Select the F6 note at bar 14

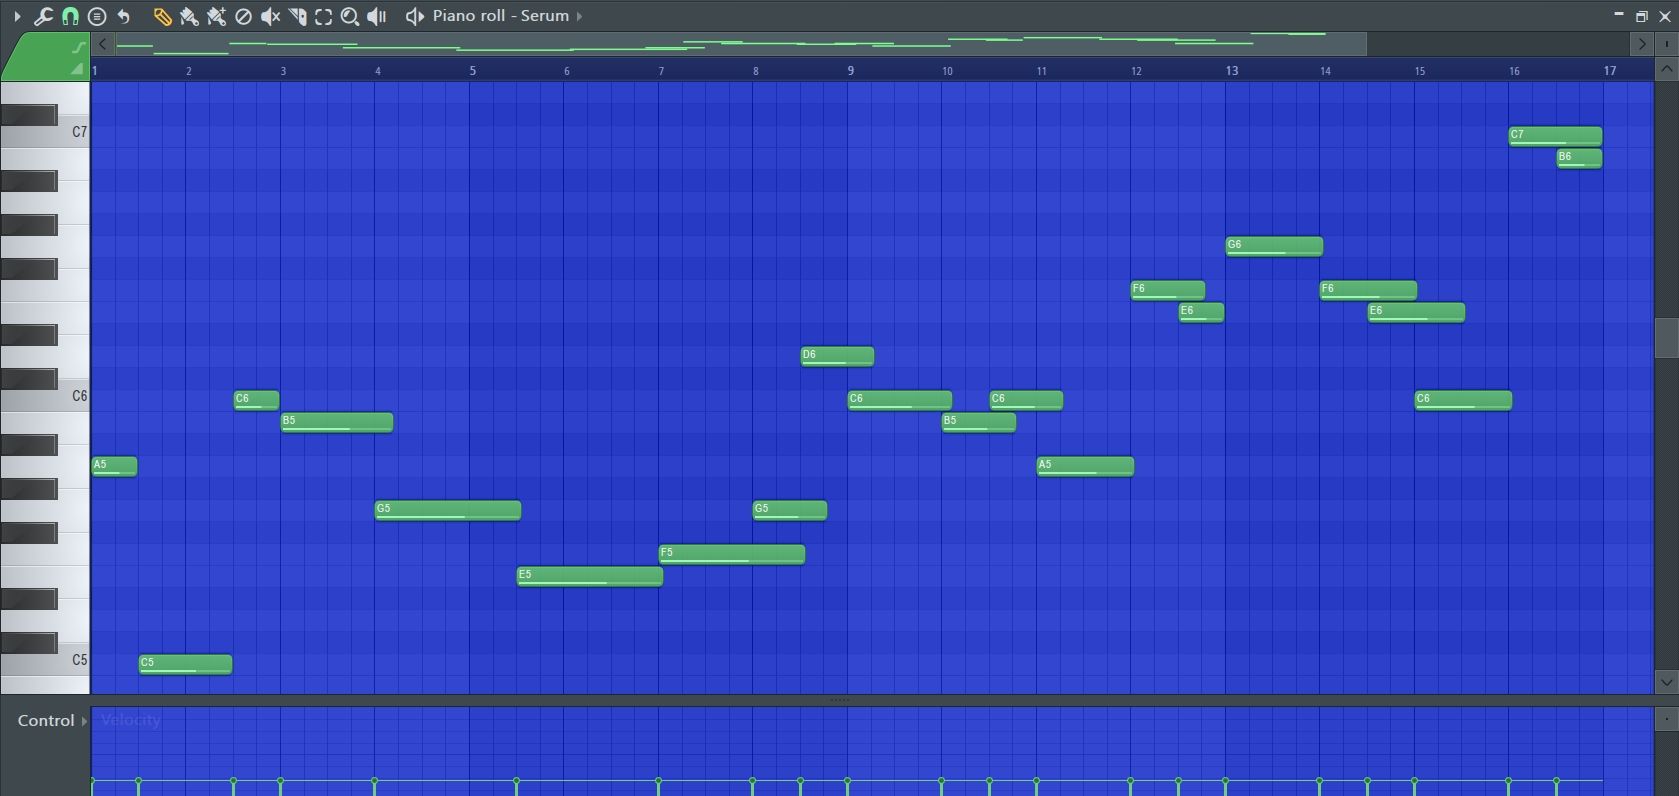[1368, 290]
